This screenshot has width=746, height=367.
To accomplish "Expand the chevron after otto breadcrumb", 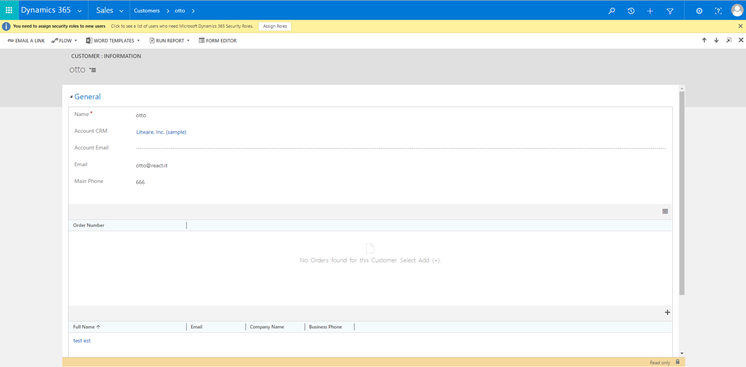I will coord(193,10).
